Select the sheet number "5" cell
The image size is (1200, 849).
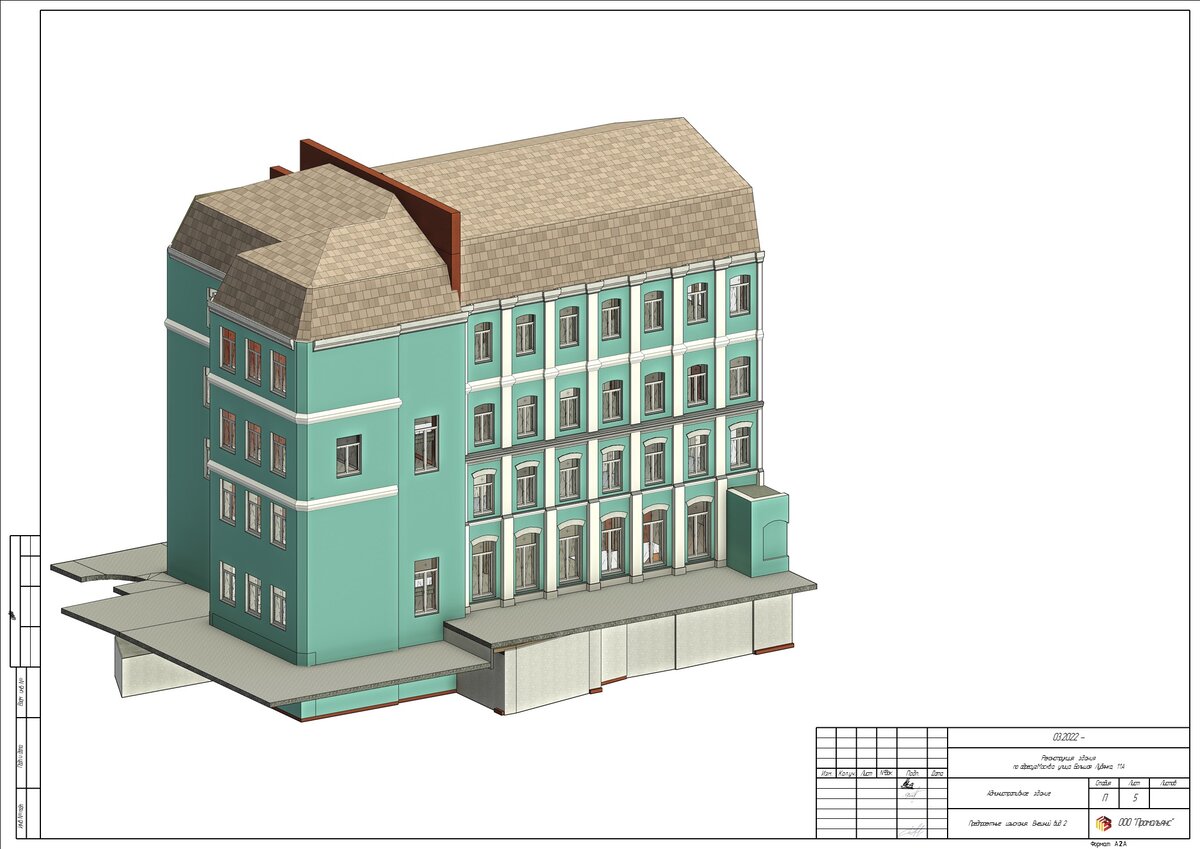point(1134,798)
